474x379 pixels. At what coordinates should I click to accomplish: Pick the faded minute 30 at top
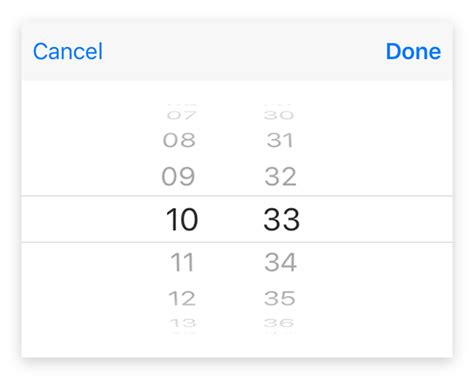[279, 115]
